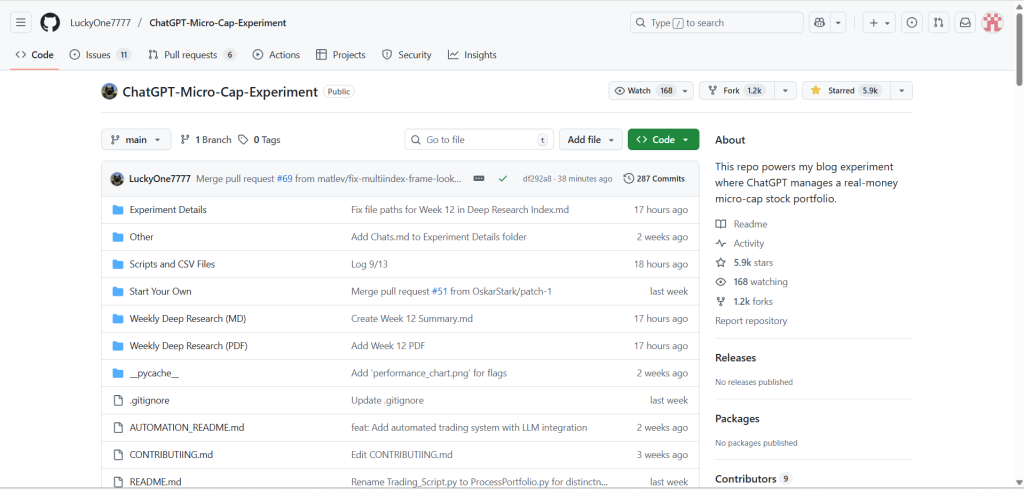Show commit status green checkmark details
1024x489 pixels.
tap(502, 178)
